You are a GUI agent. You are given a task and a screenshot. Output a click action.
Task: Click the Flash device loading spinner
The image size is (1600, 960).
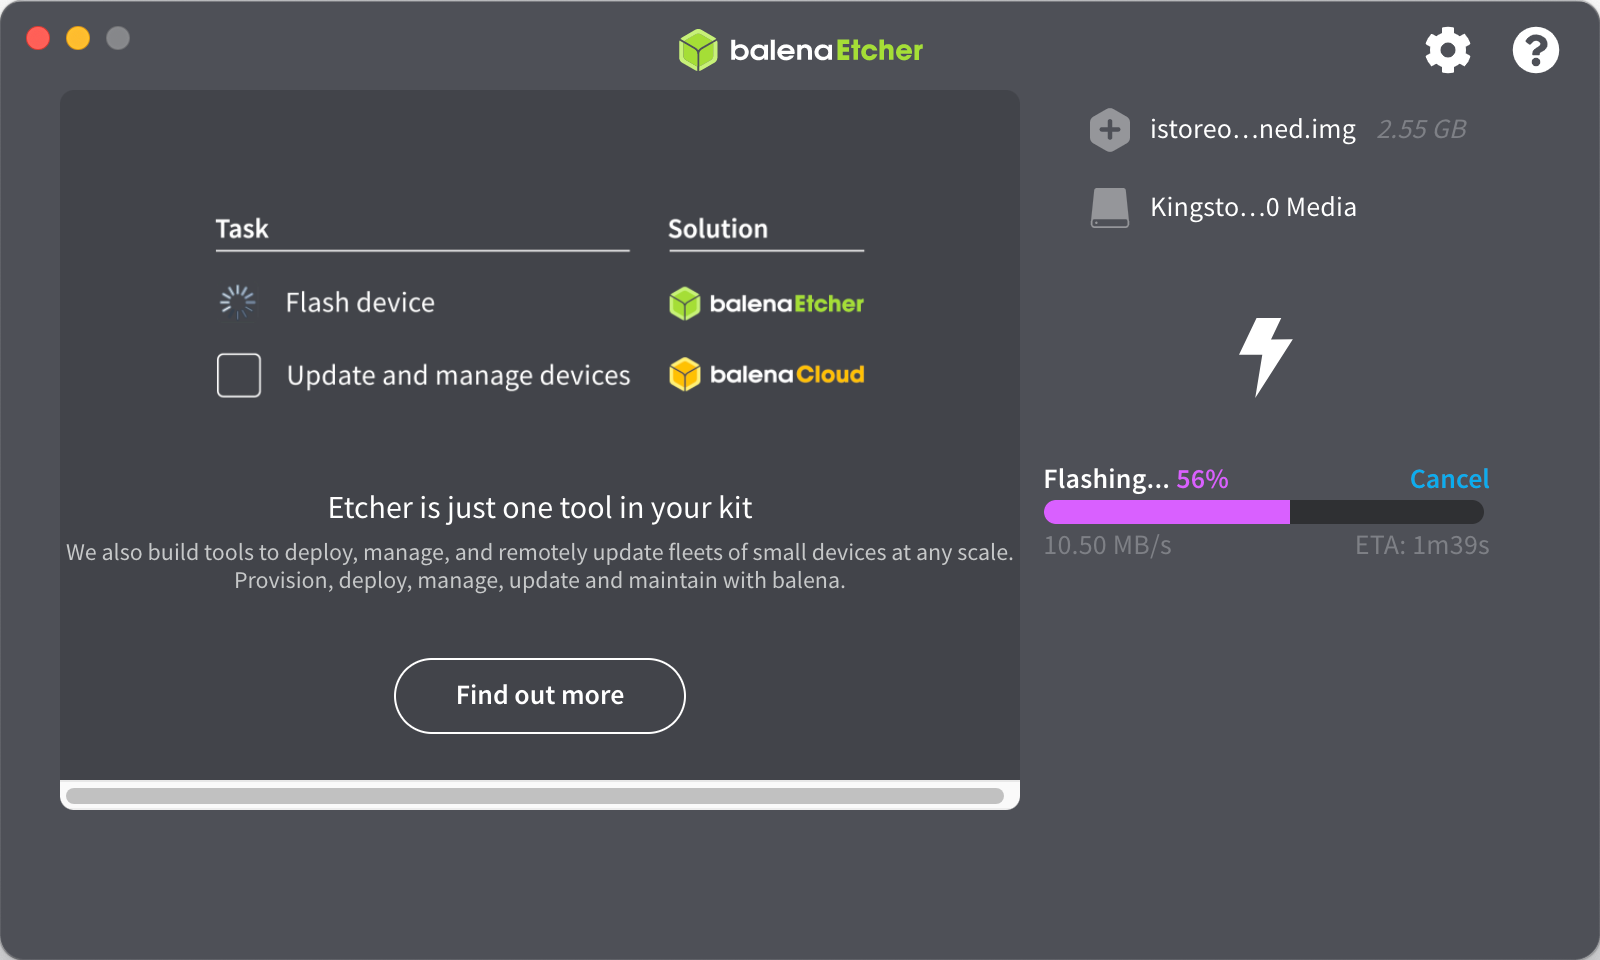click(x=238, y=302)
